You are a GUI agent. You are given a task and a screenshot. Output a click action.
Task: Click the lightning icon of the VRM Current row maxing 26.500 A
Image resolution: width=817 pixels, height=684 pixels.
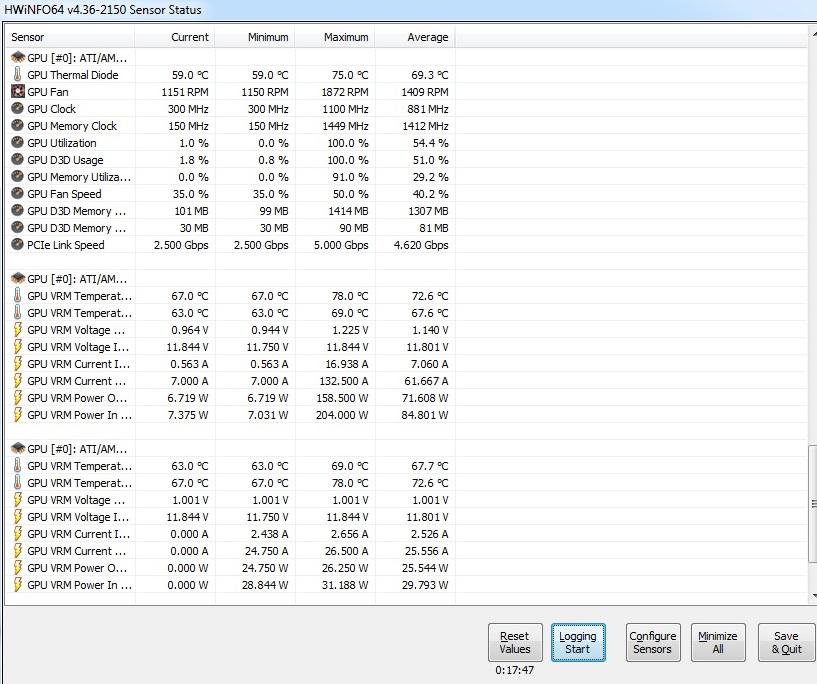point(17,551)
